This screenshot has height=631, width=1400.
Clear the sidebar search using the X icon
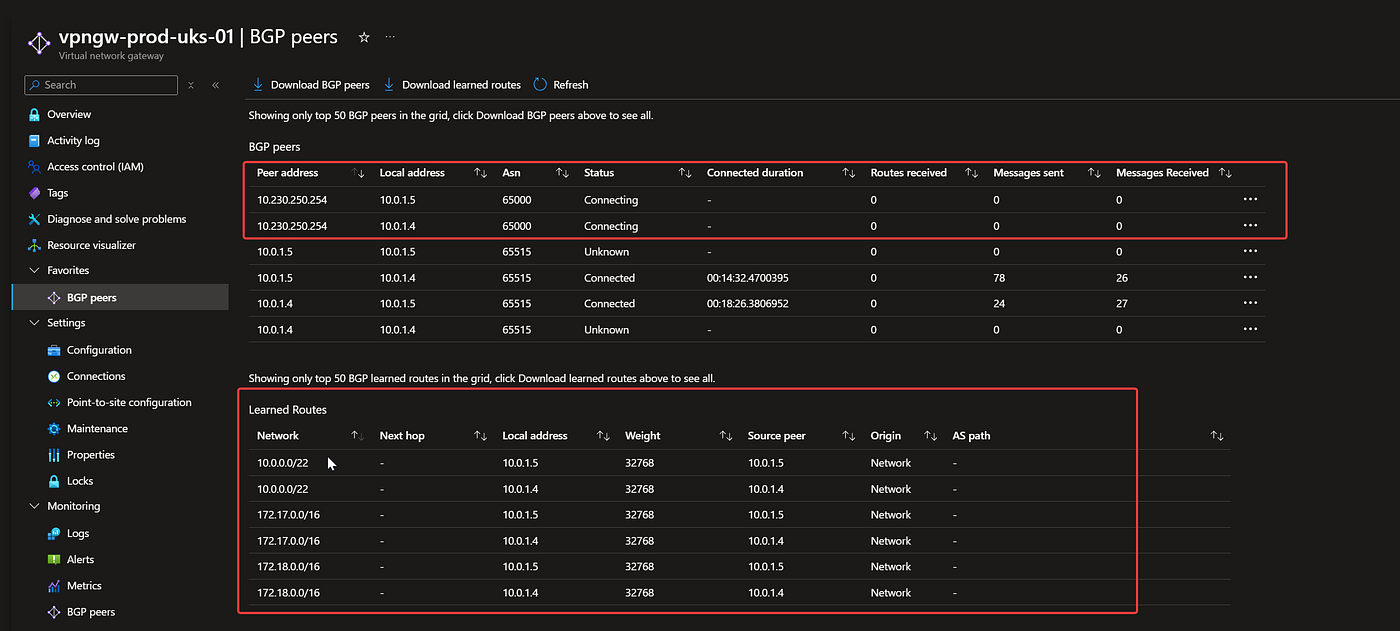pyautogui.click(x=190, y=85)
